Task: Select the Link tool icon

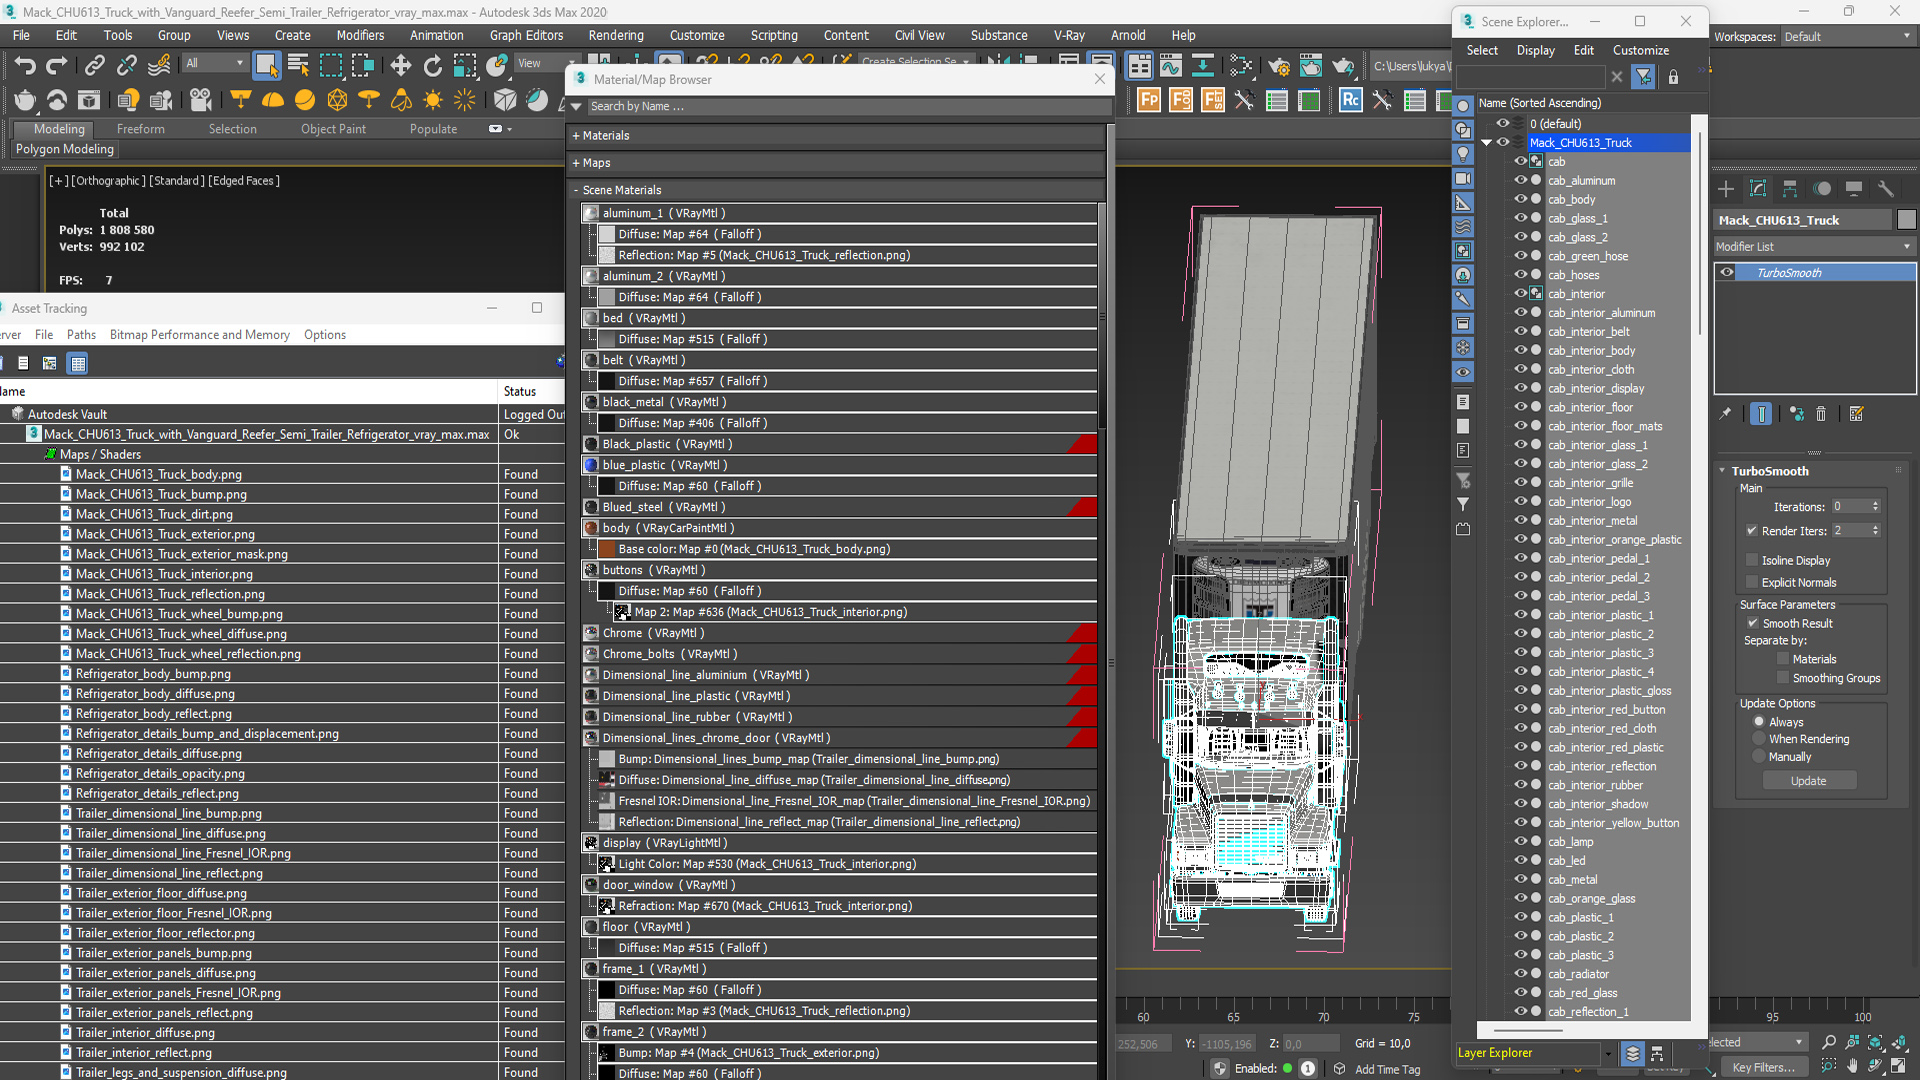Action: coord(94,66)
